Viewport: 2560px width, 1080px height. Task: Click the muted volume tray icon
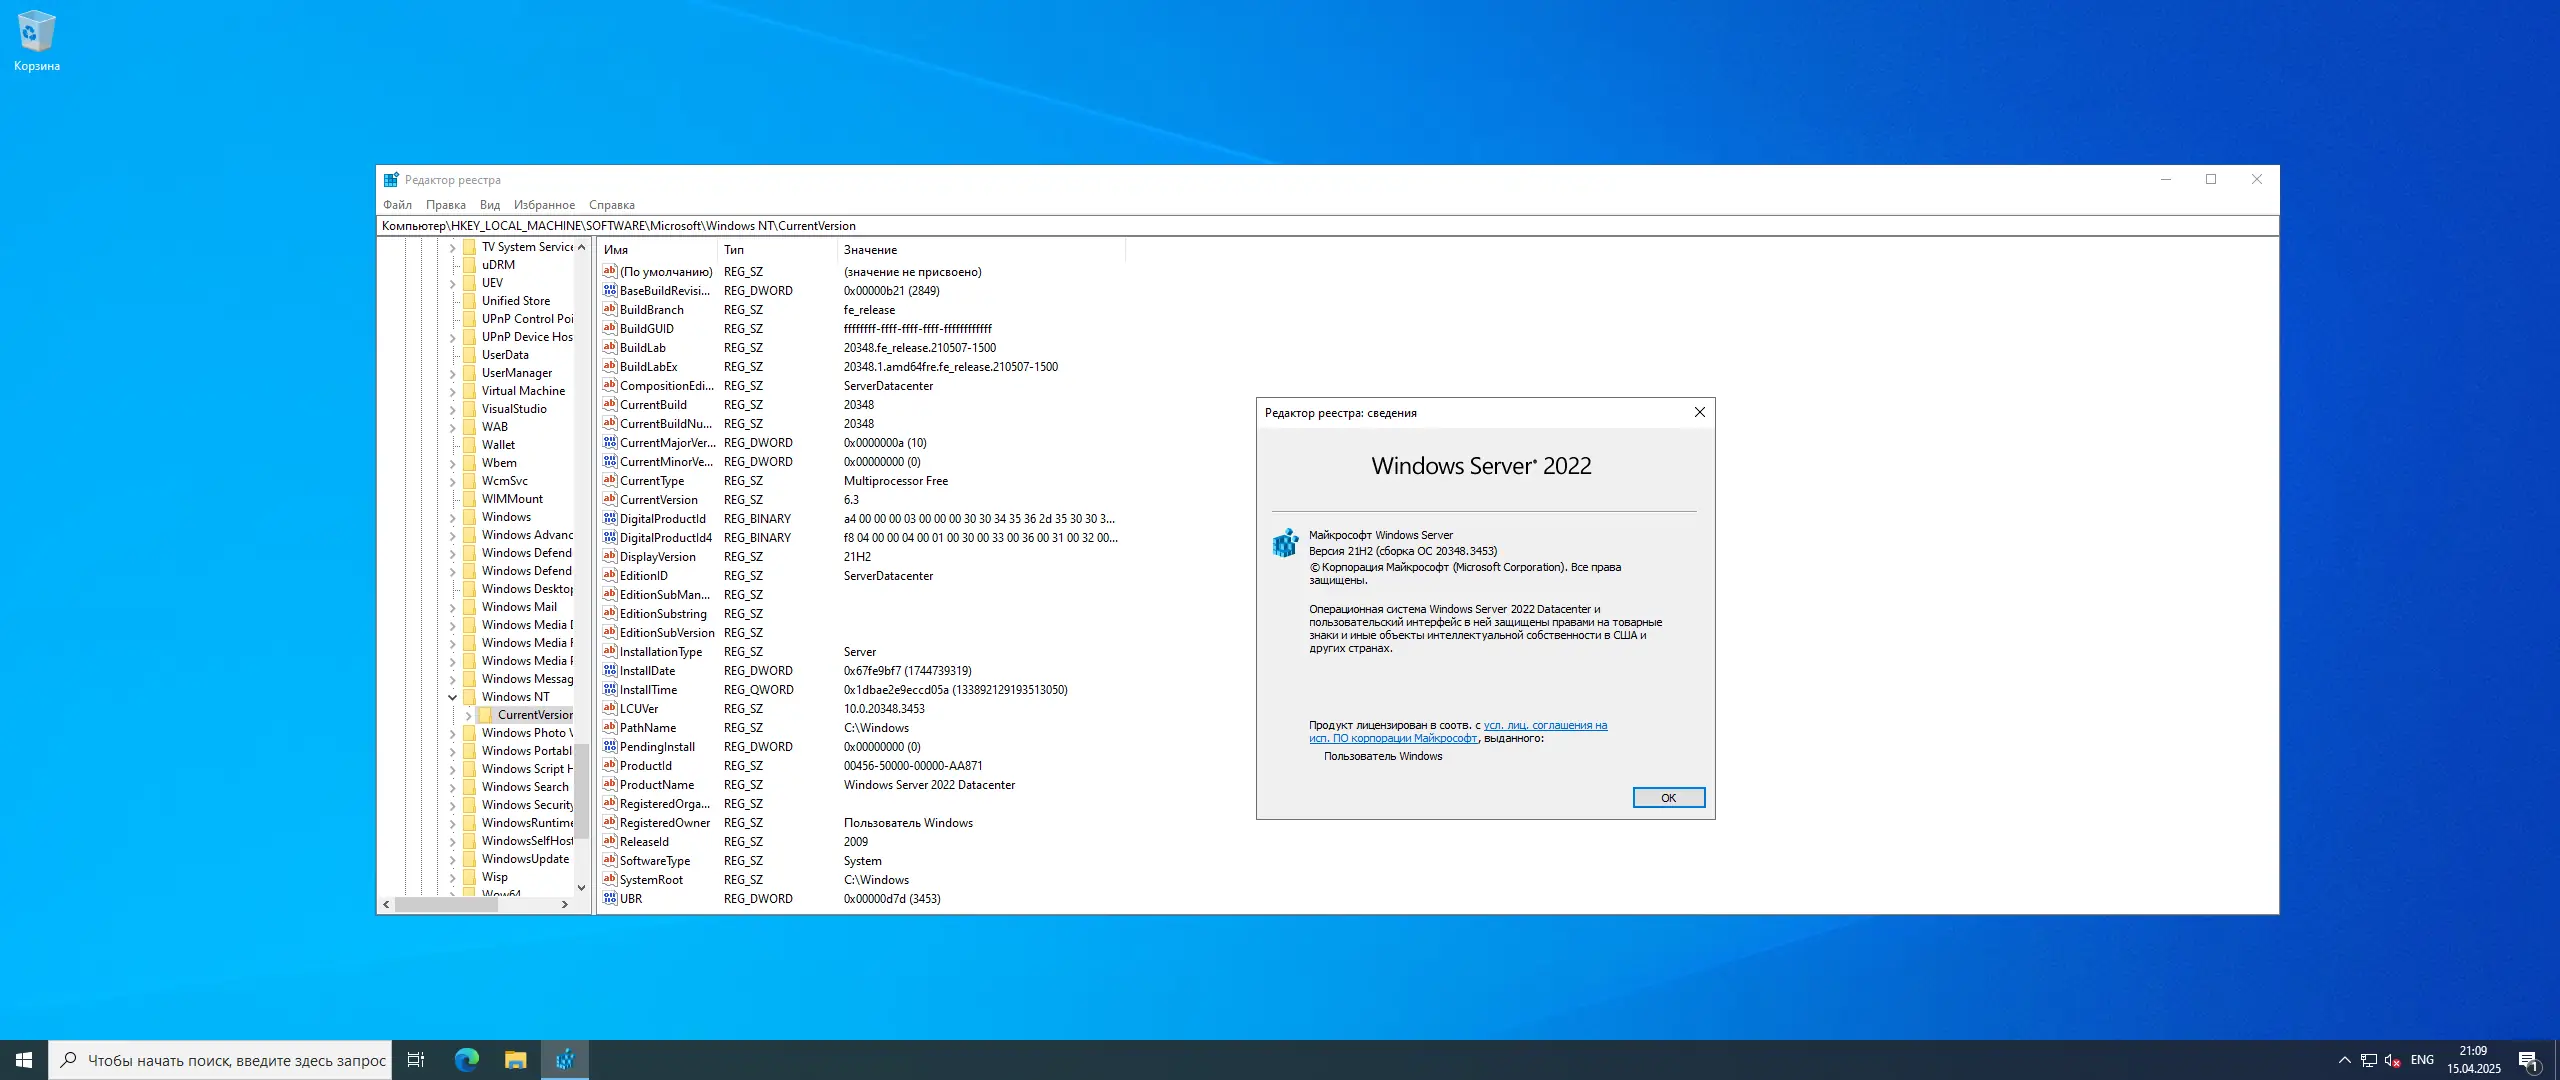pyautogui.click(x=2392, y=1060)
